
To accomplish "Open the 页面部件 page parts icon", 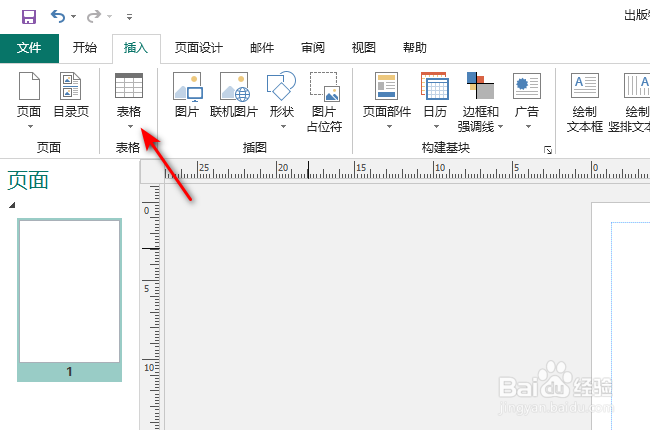I will 386,86.
